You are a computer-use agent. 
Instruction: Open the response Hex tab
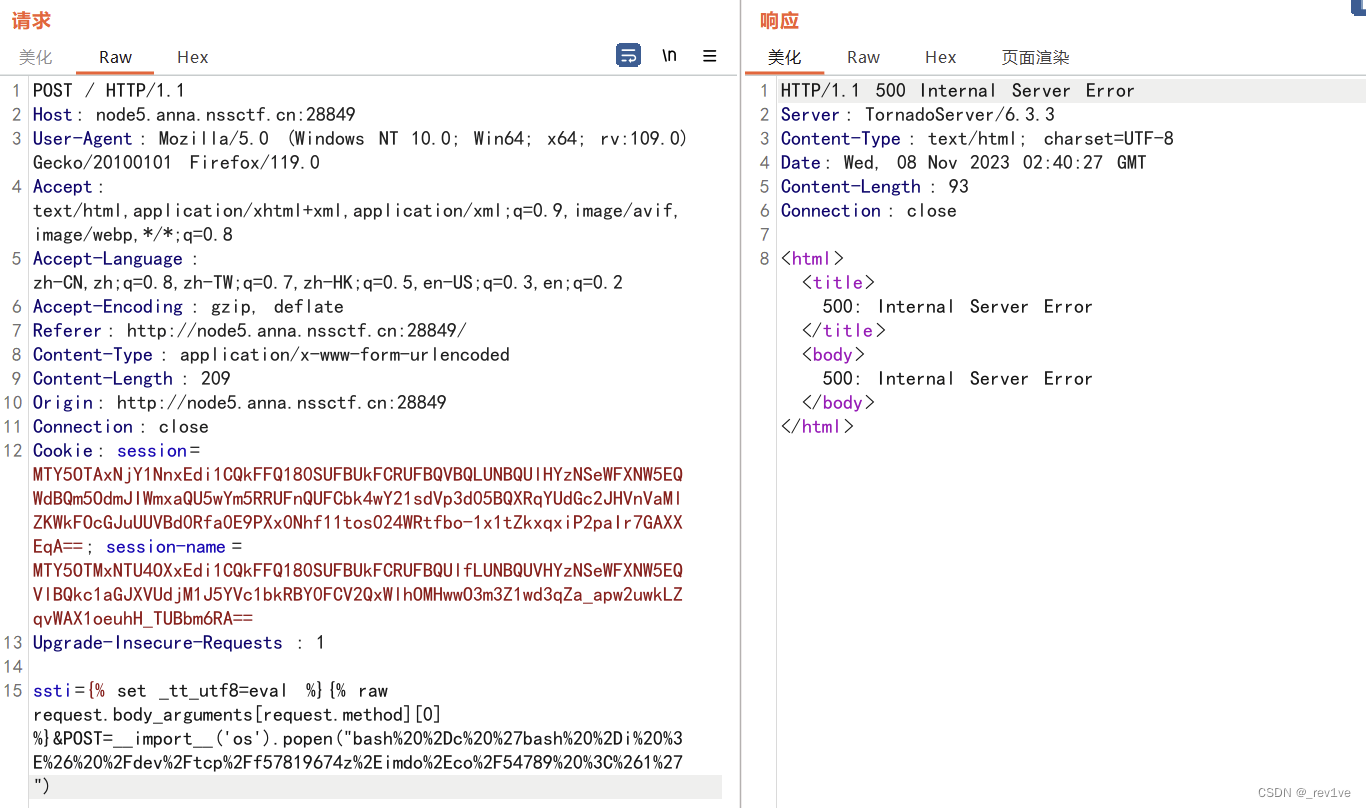tap(940, 58)
